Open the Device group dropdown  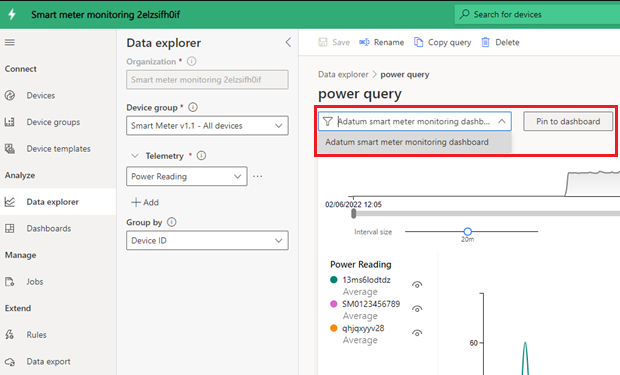coord(207,126)
